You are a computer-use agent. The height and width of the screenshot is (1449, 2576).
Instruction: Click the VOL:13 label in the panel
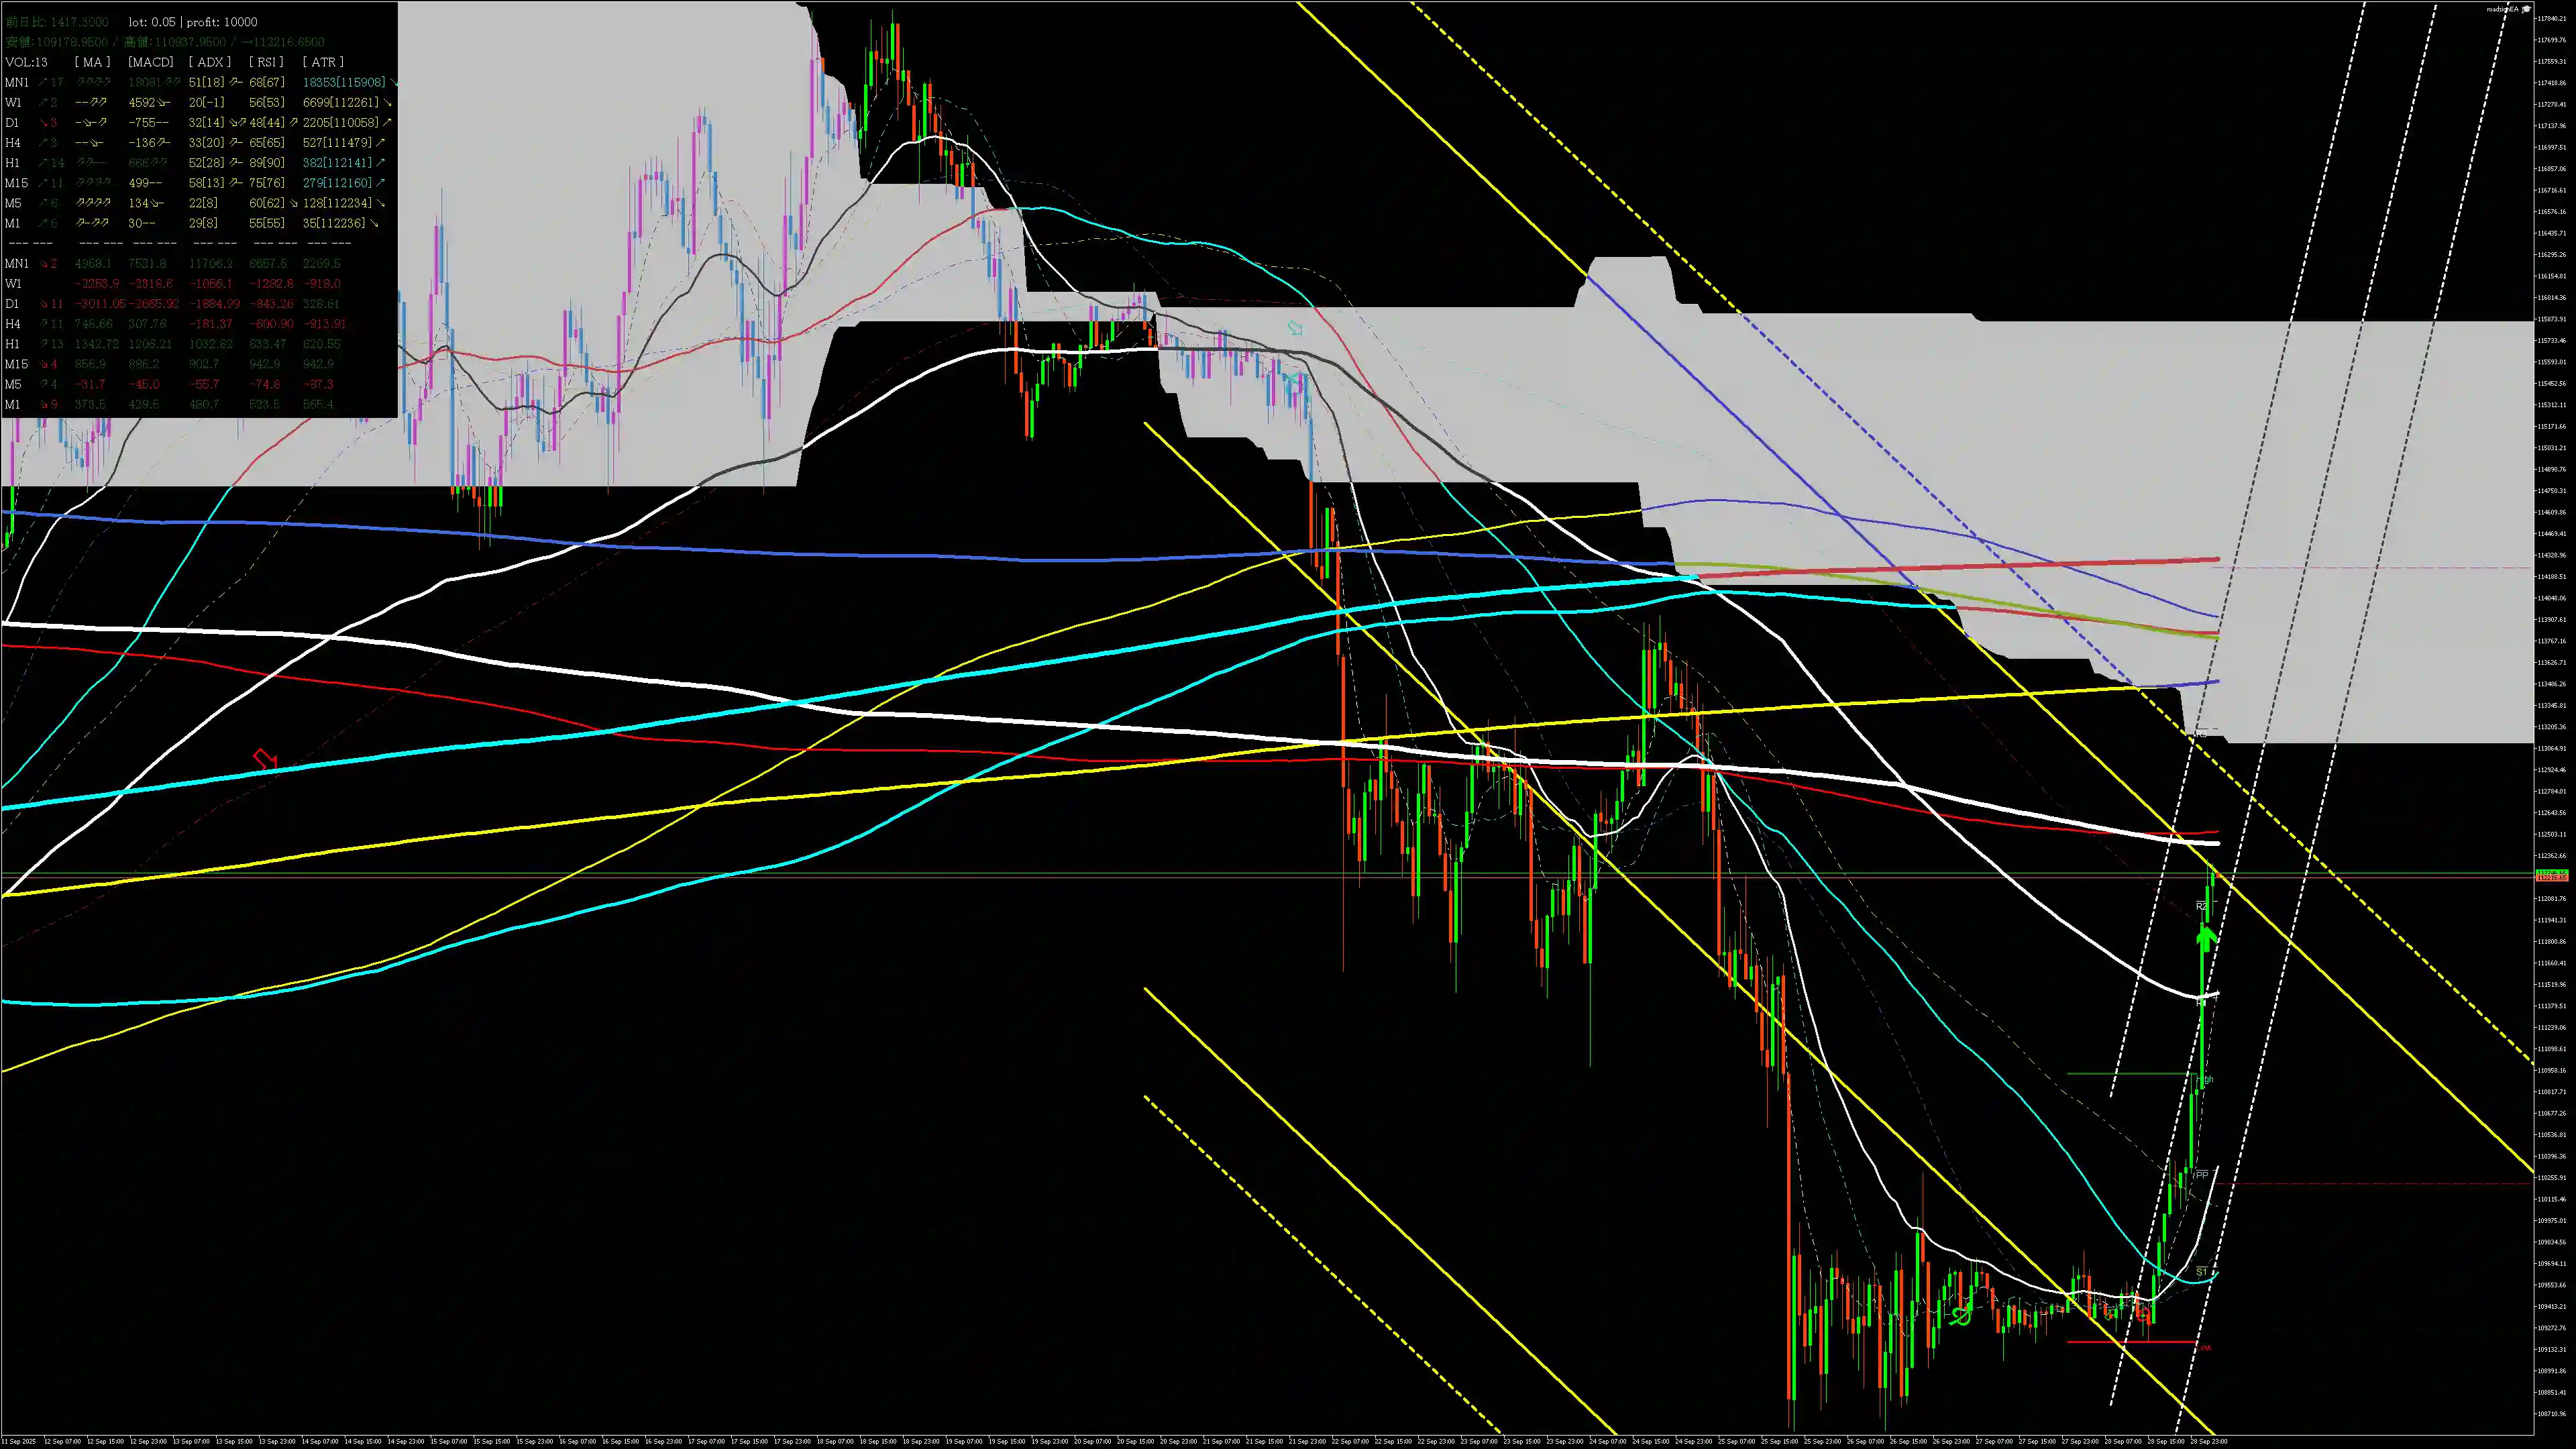(x=26, y=62)
